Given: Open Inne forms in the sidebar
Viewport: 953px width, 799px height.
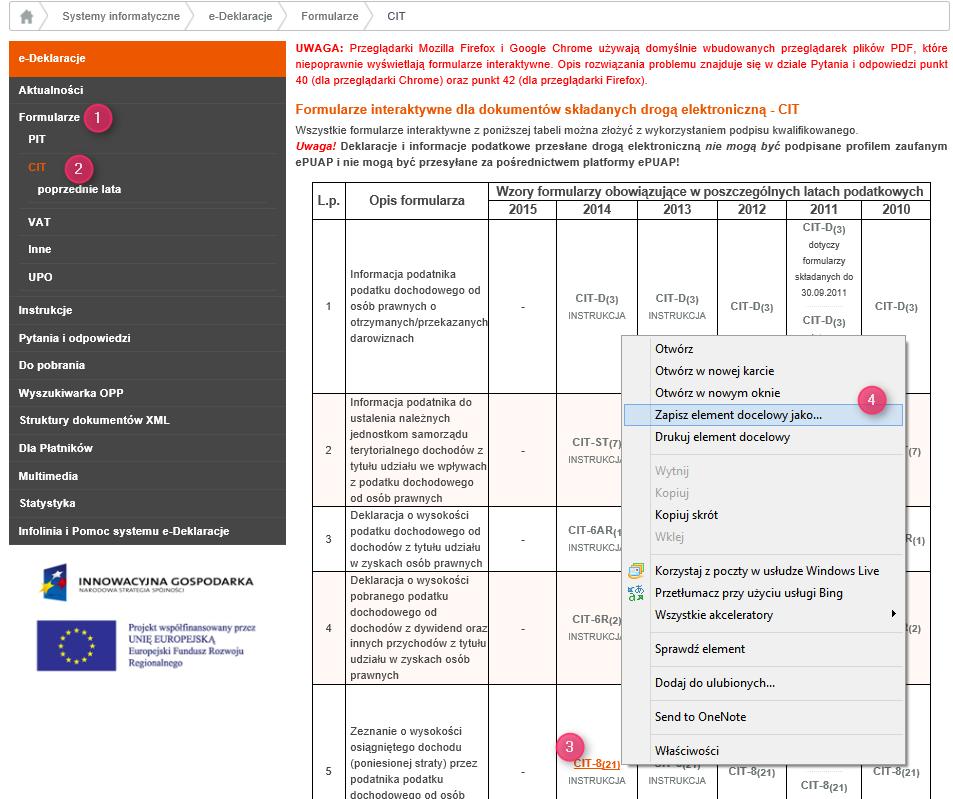Looking at the screenshot, I should [40, 249].
